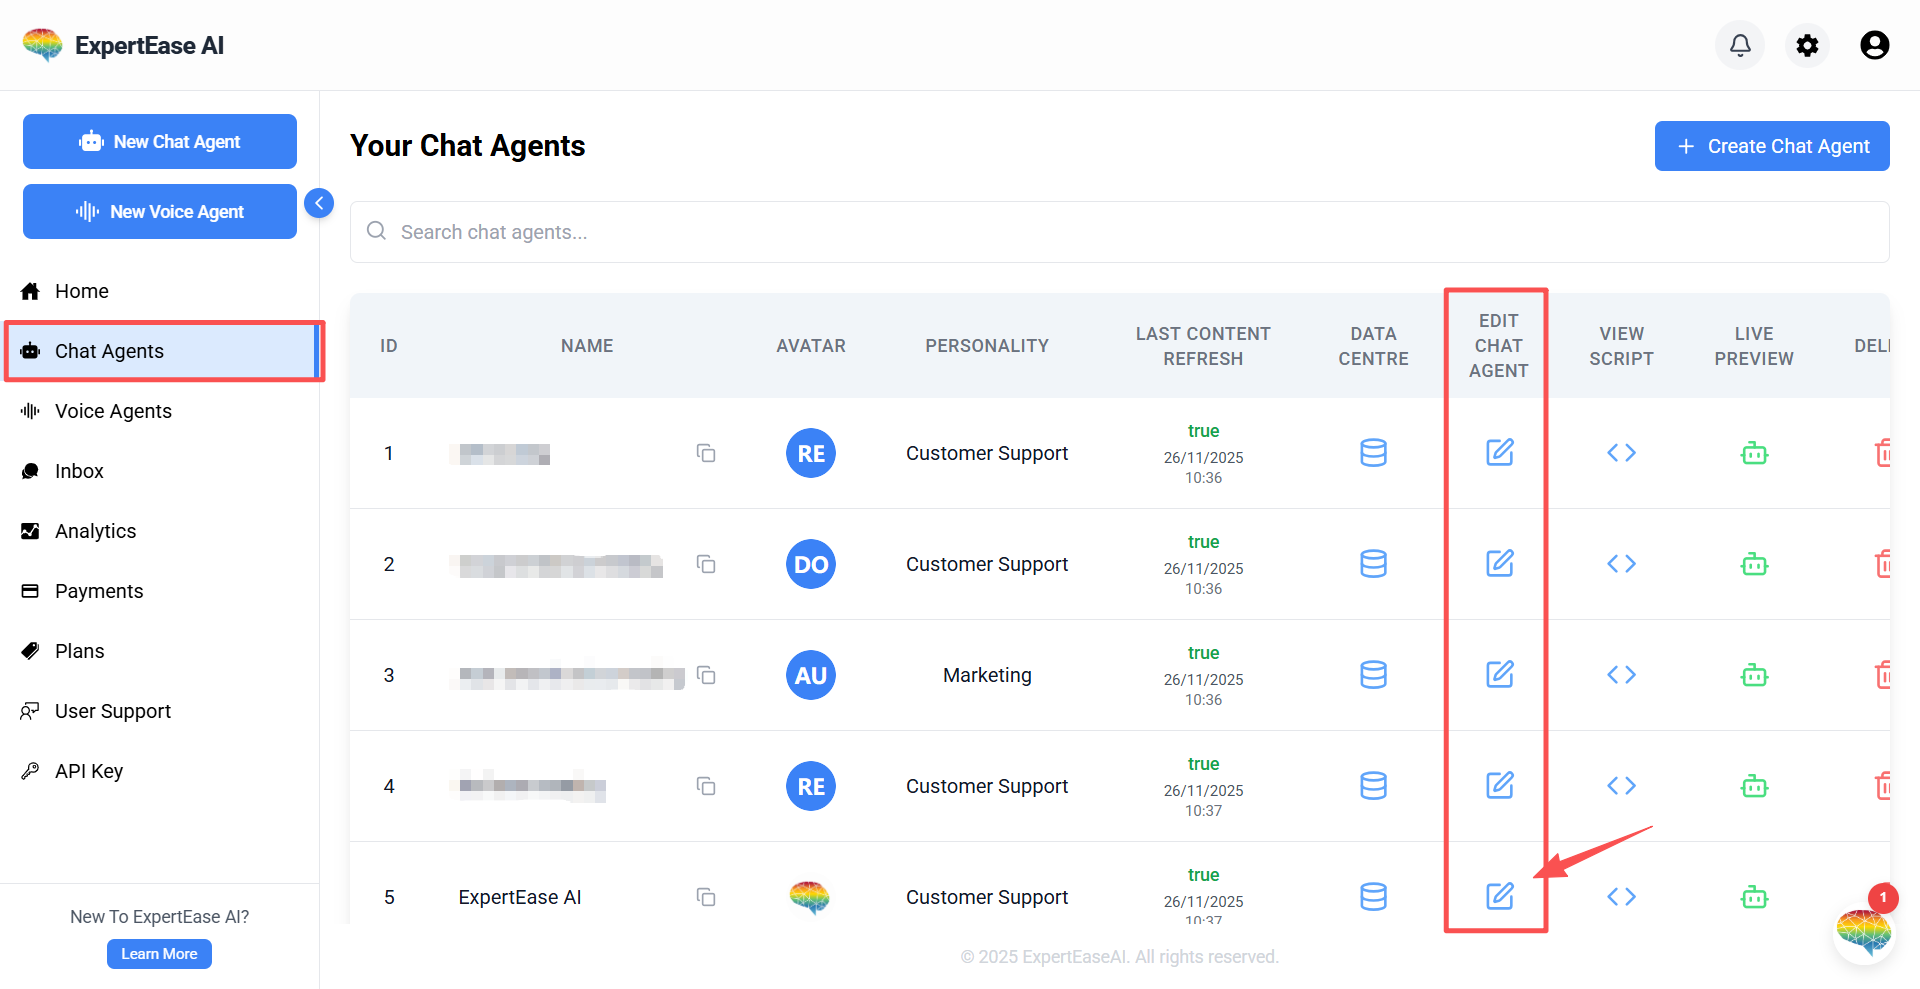
Task: Delete chat agent in row 1
Action: (1882, 453)
